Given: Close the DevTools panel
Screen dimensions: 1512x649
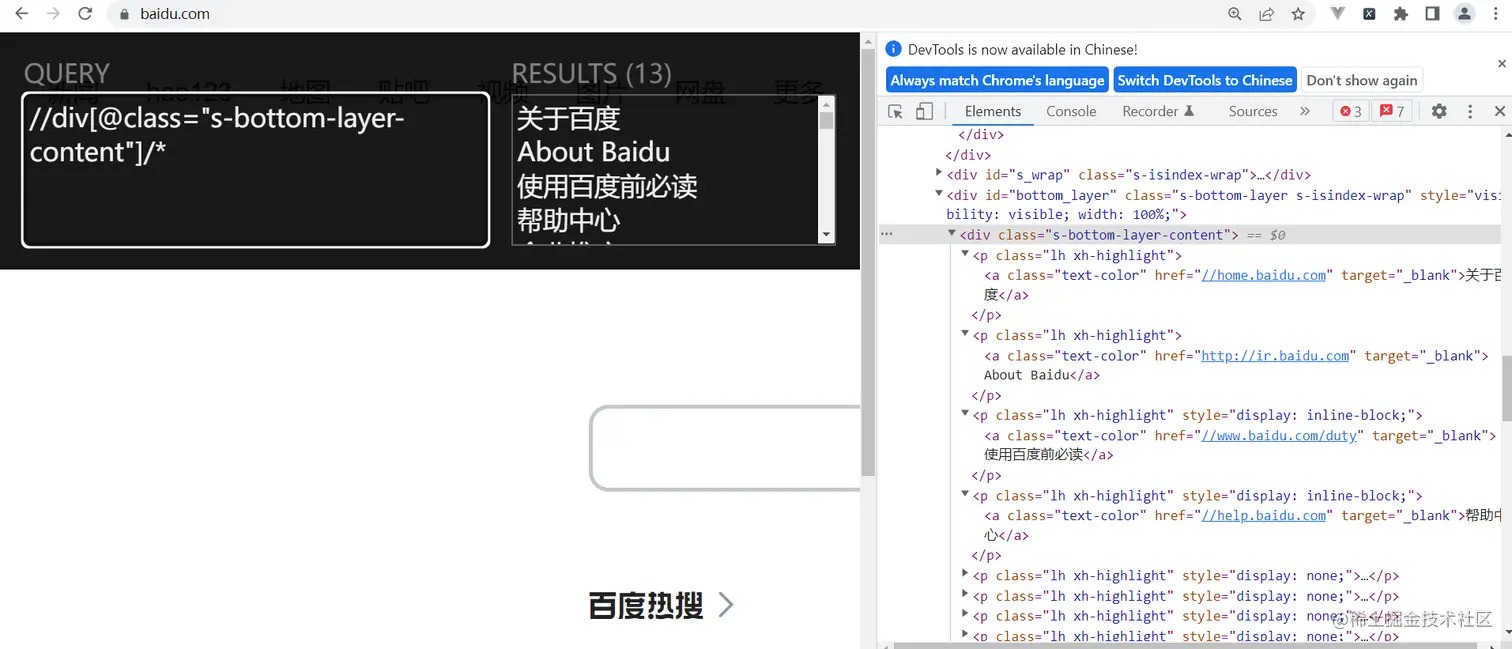Looking at the screenshot, I should [x=1499, y=111].
